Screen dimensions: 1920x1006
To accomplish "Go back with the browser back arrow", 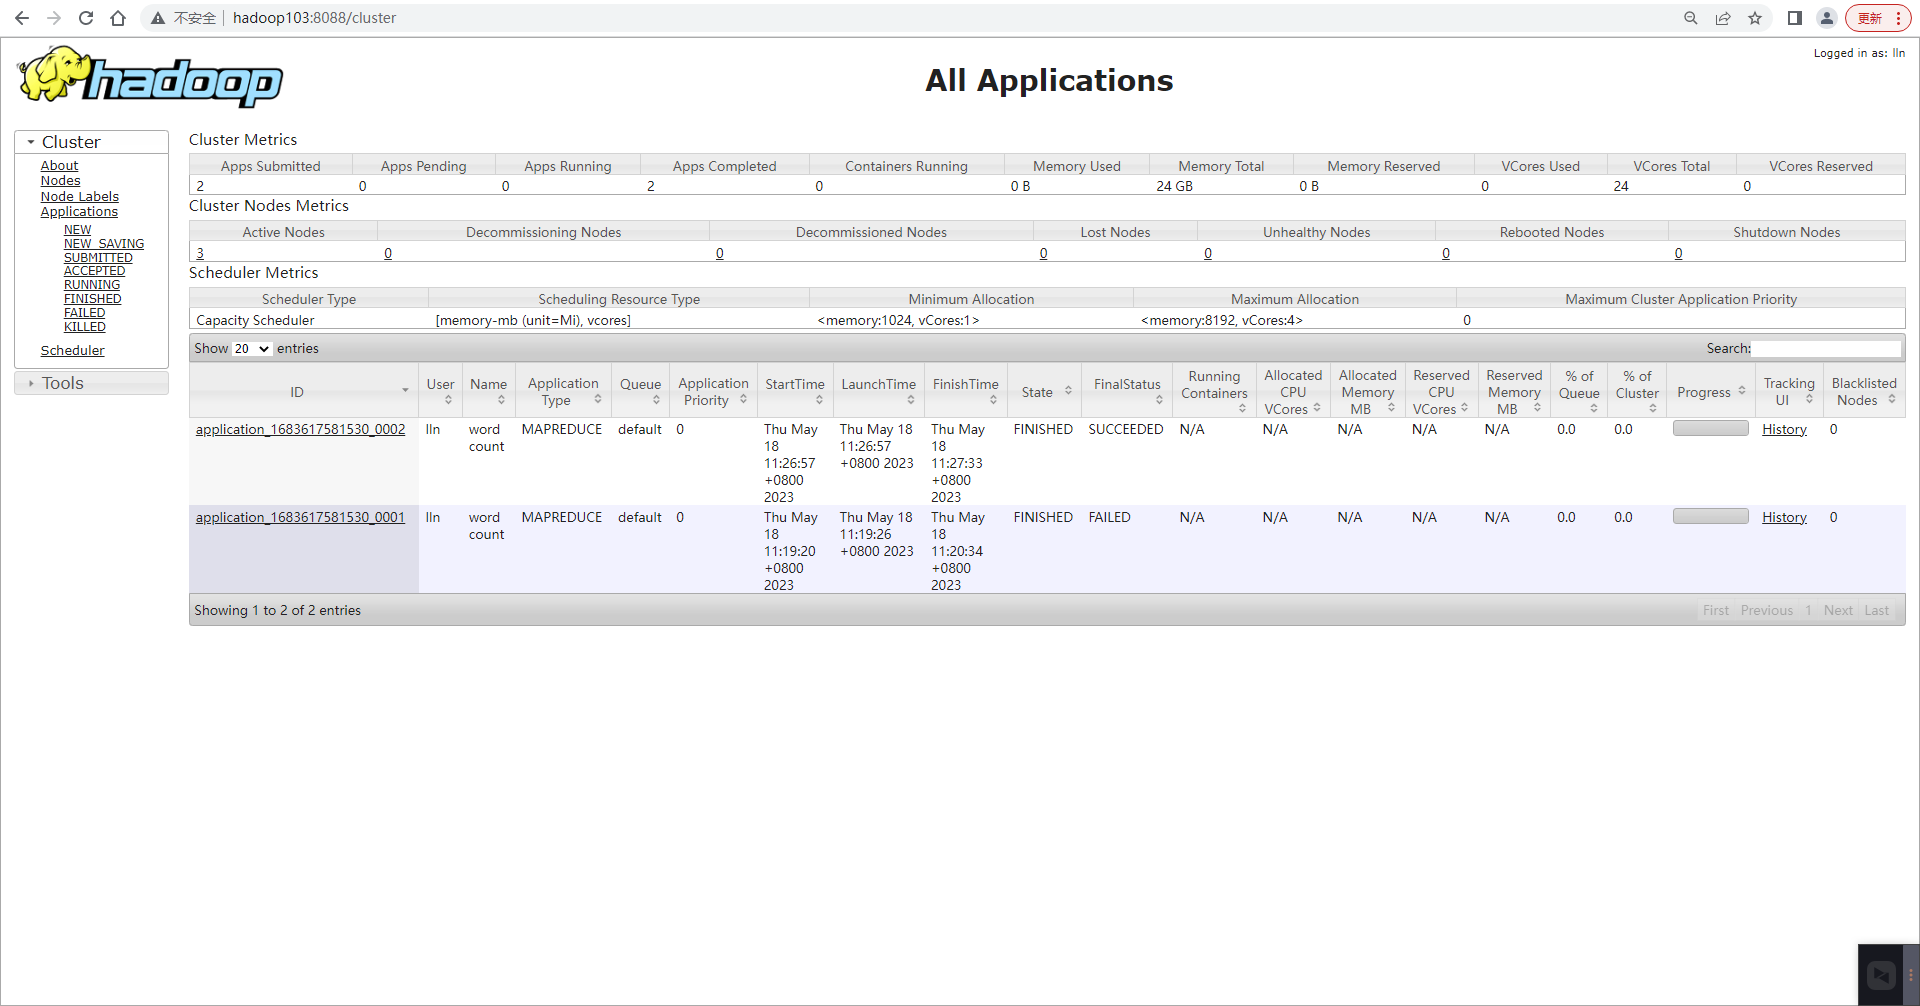I will [x=22, y=18].
